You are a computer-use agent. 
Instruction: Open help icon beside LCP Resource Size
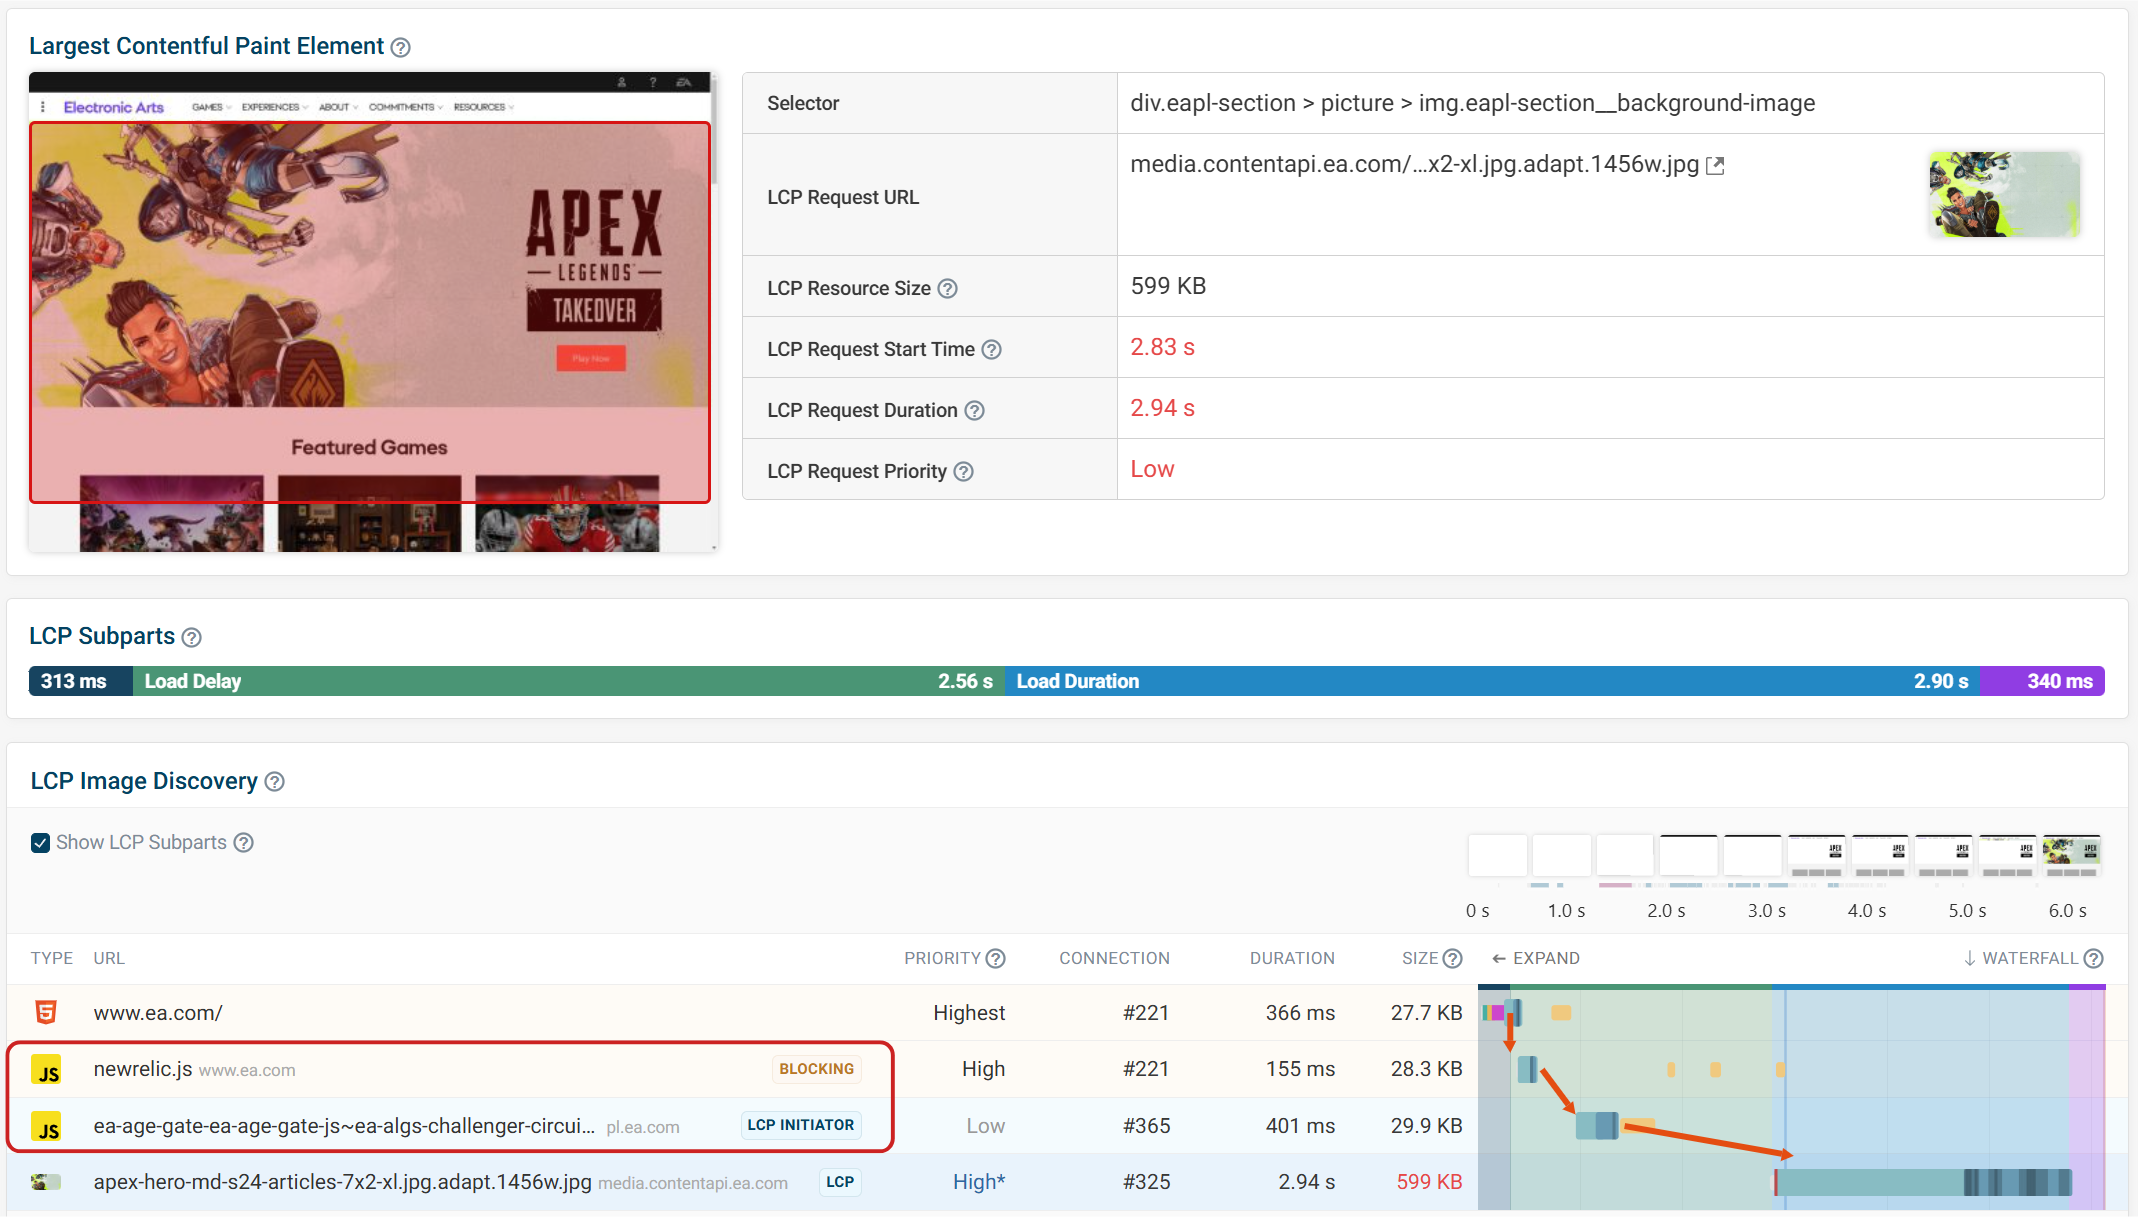coord(947,289)
